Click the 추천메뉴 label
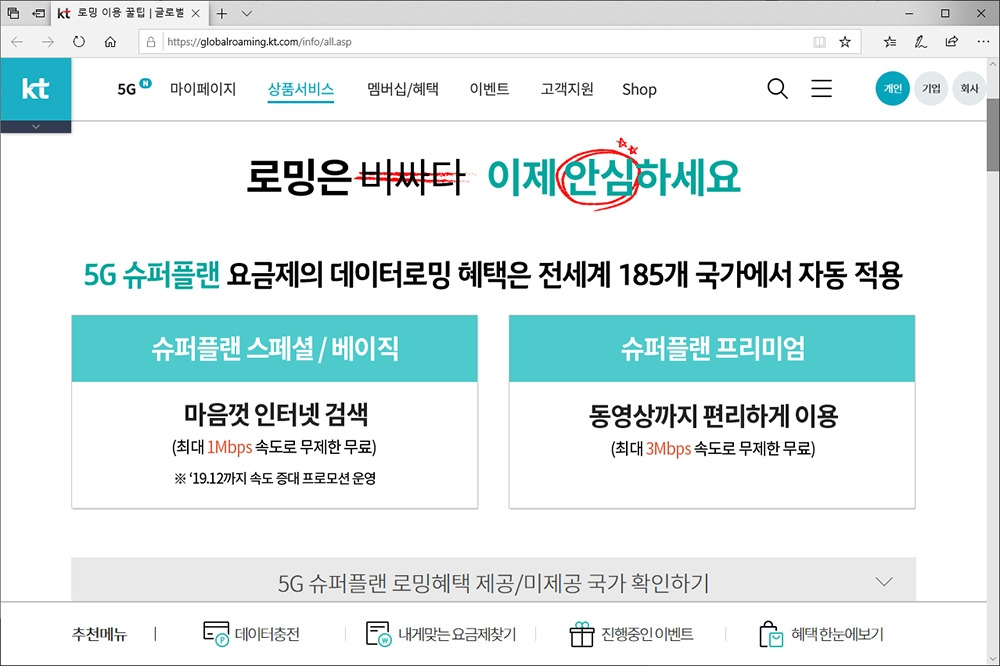 [99, 634]
